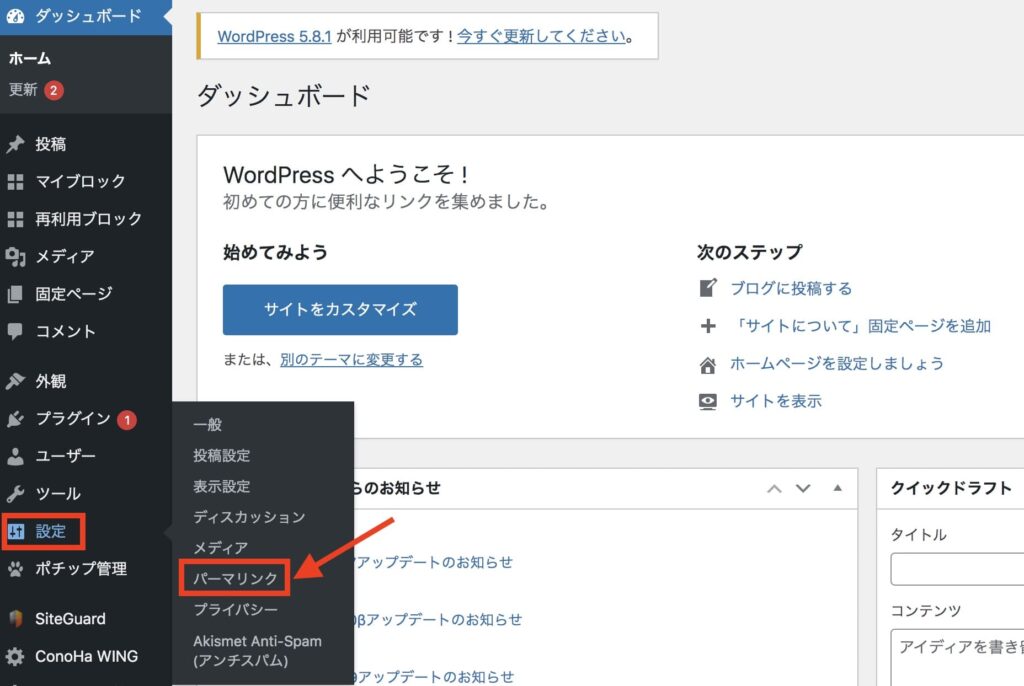Click the SiteGuard shield icon
1024x686 pixels.
point(16,618)
